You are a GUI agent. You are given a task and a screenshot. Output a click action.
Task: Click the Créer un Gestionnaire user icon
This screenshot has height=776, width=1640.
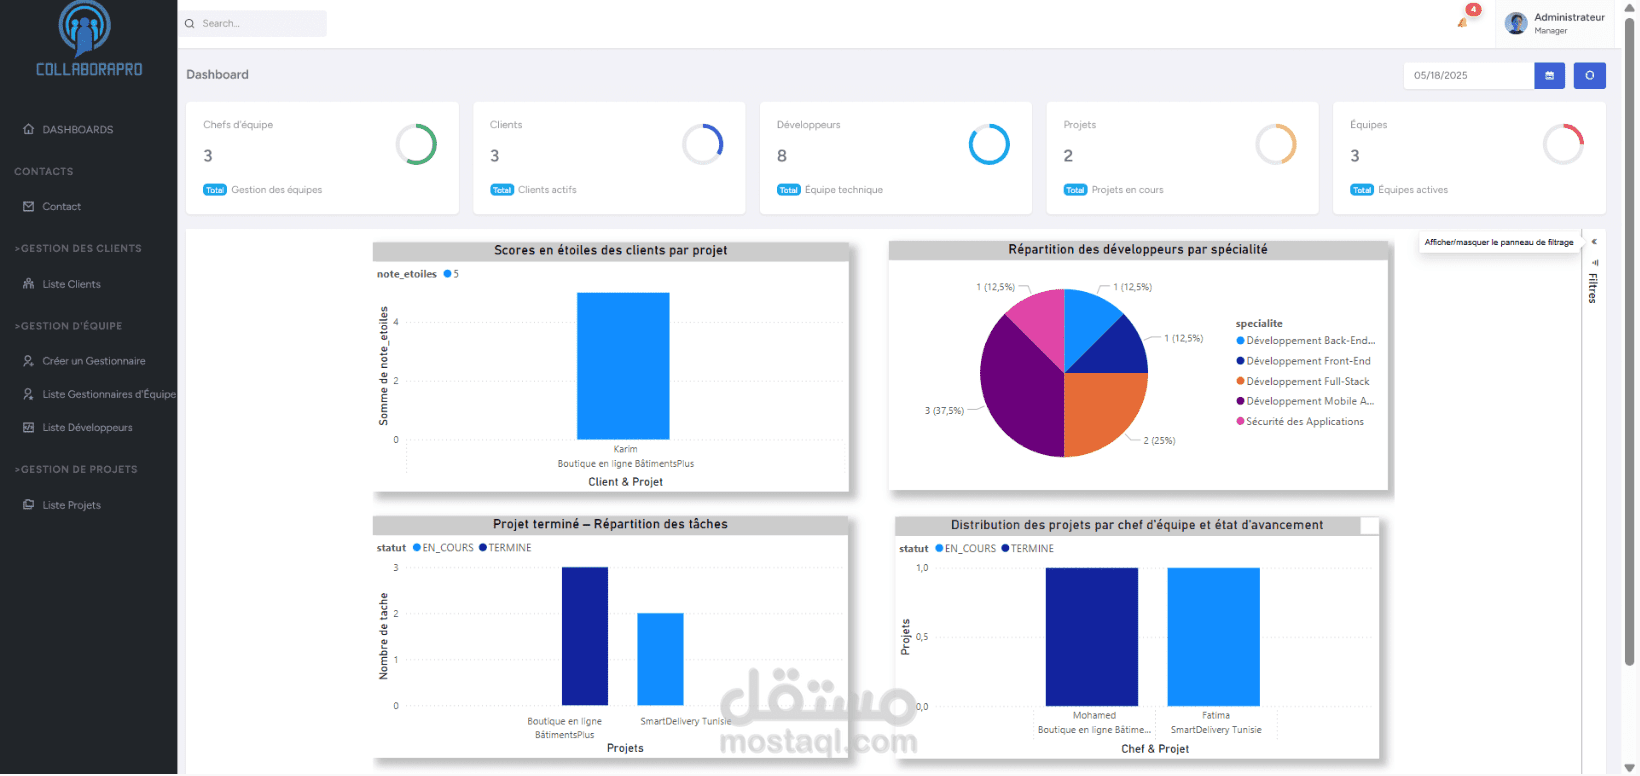click(x=28, y=361)
